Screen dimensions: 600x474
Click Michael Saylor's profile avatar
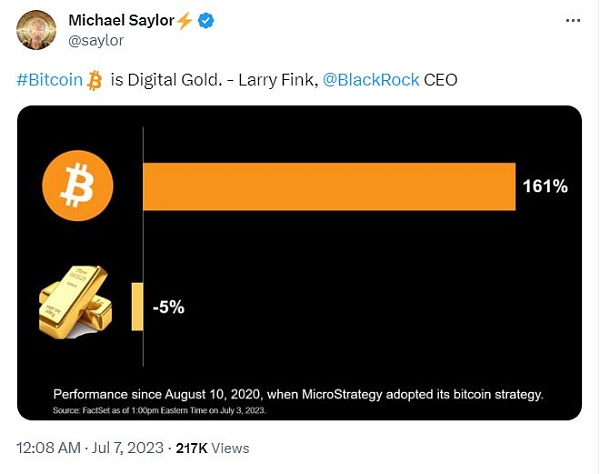pos(37,30)
